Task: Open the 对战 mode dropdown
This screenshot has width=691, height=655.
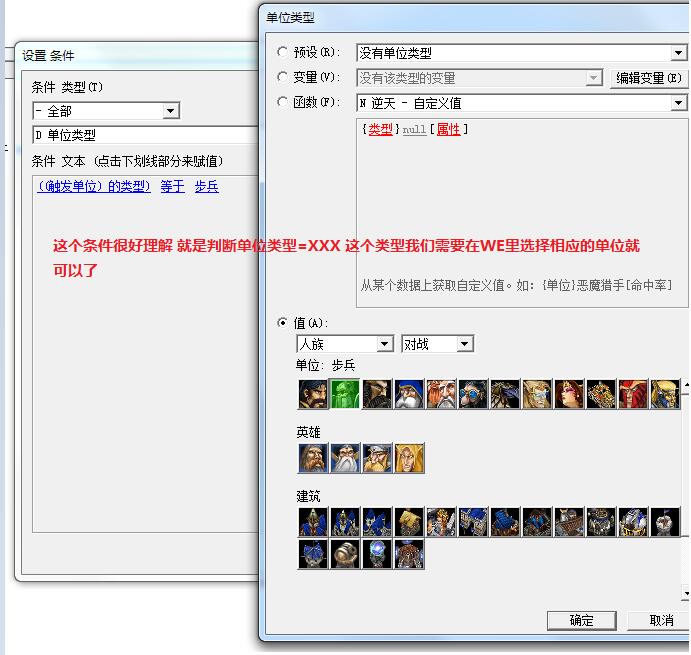Action: tap(464, 344)
